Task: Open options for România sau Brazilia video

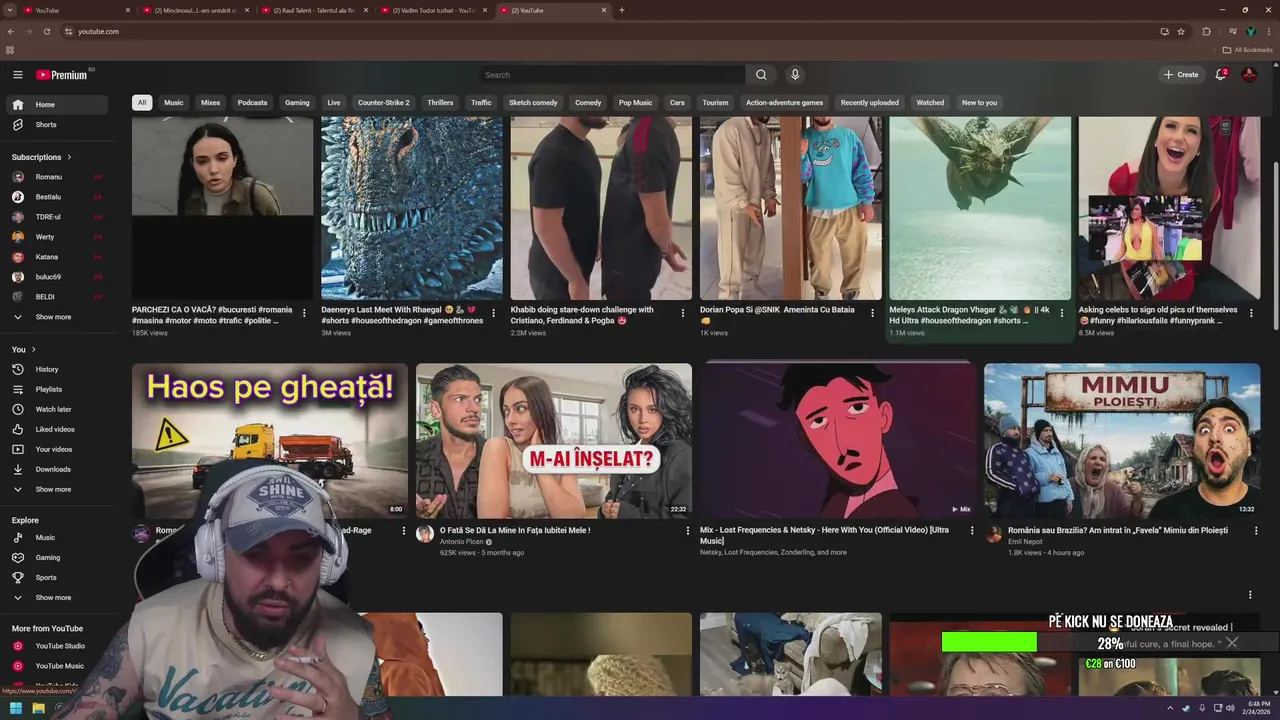Action: point(1256,531)
